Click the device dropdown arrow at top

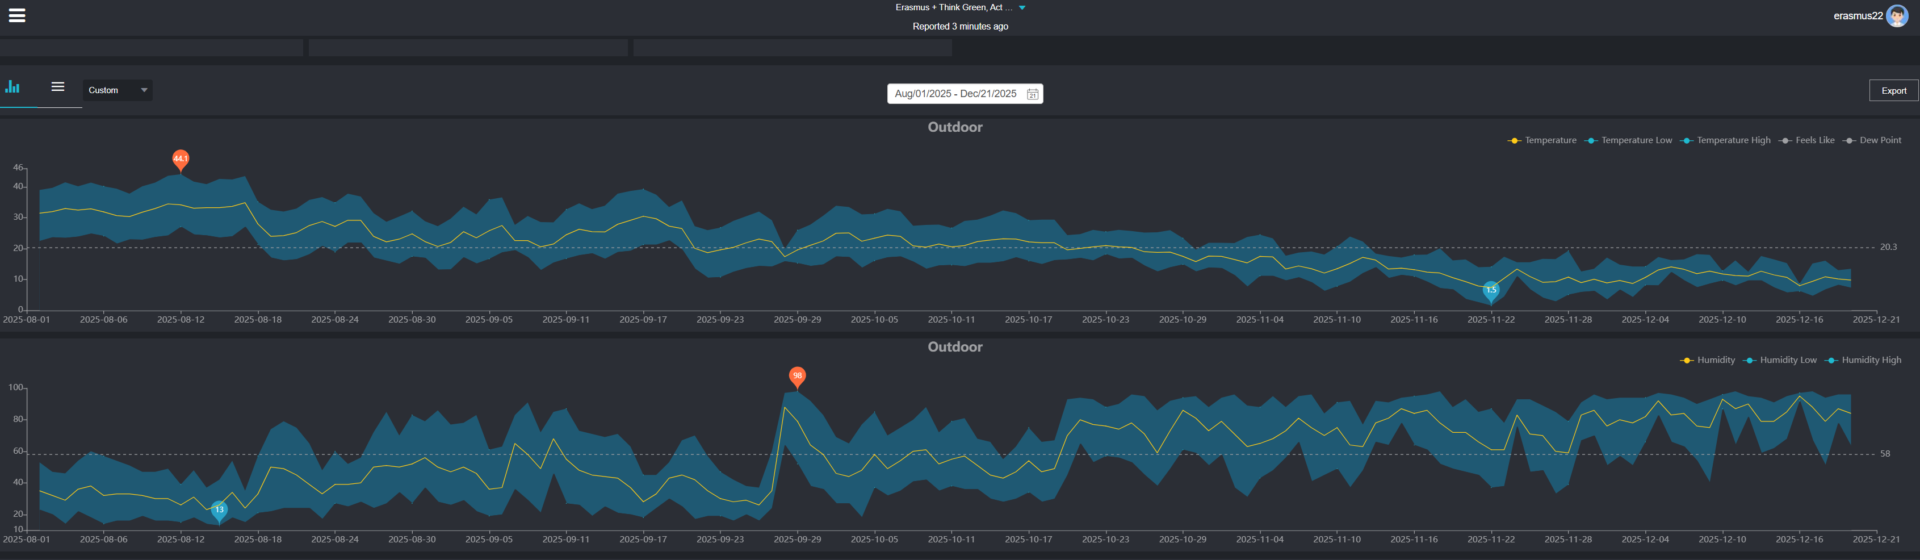point(1022,8)
